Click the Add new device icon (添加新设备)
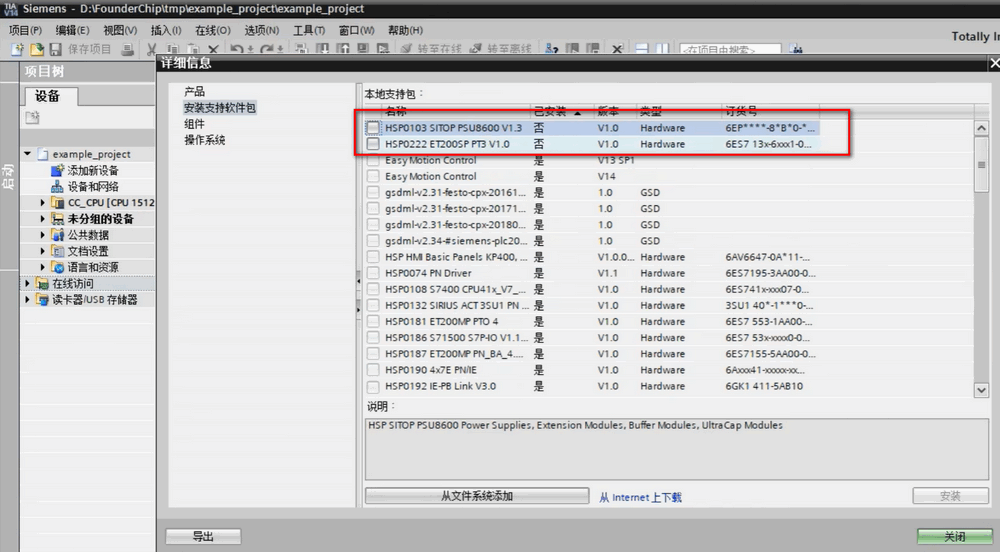This screenshot has height=552, width=1000. point(57,171)
